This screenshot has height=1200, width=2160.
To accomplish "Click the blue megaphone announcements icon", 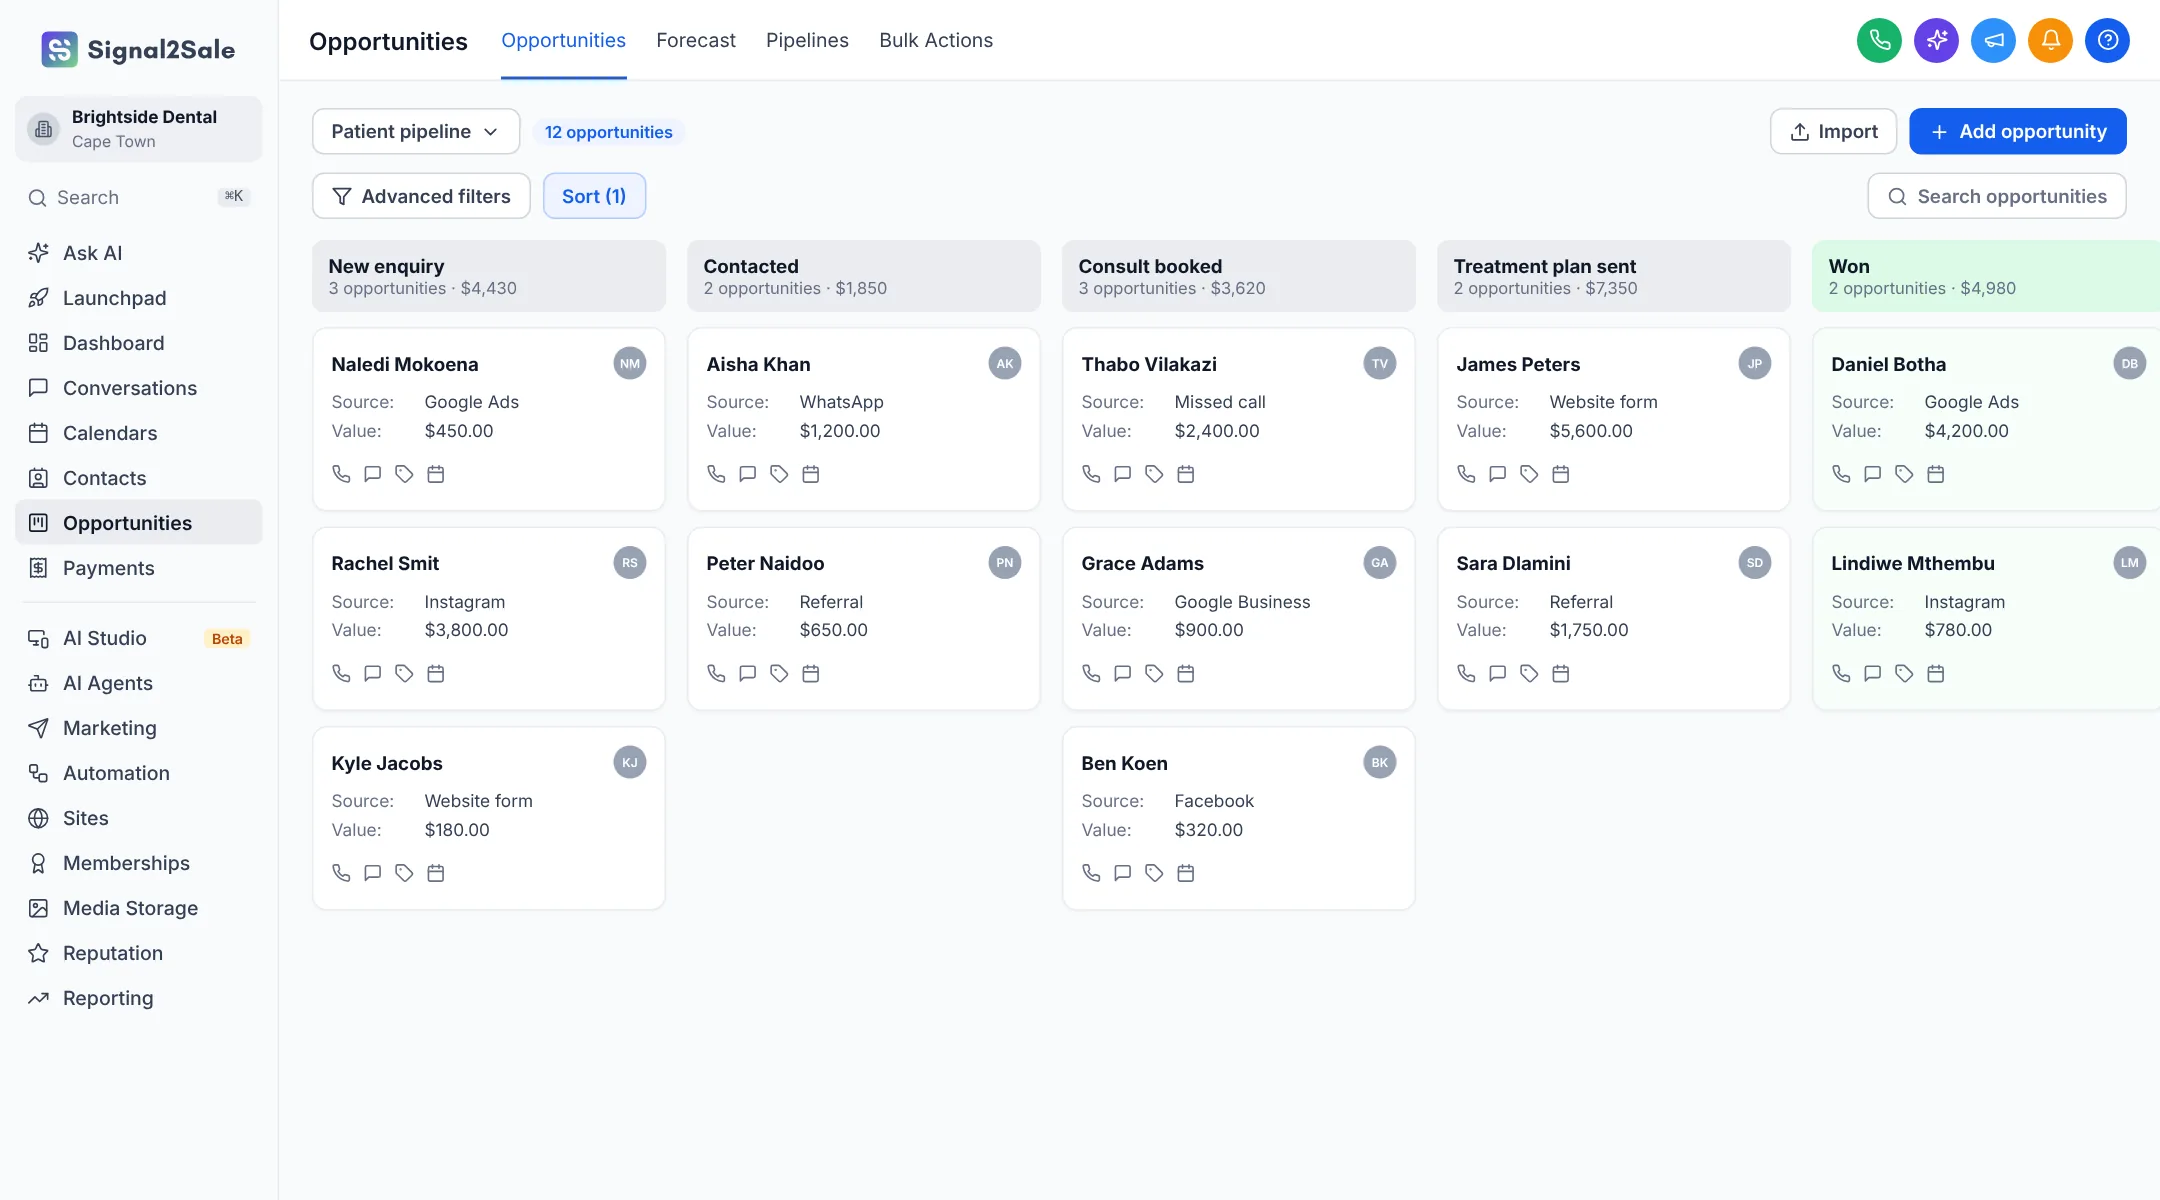I will point(1993,40).
